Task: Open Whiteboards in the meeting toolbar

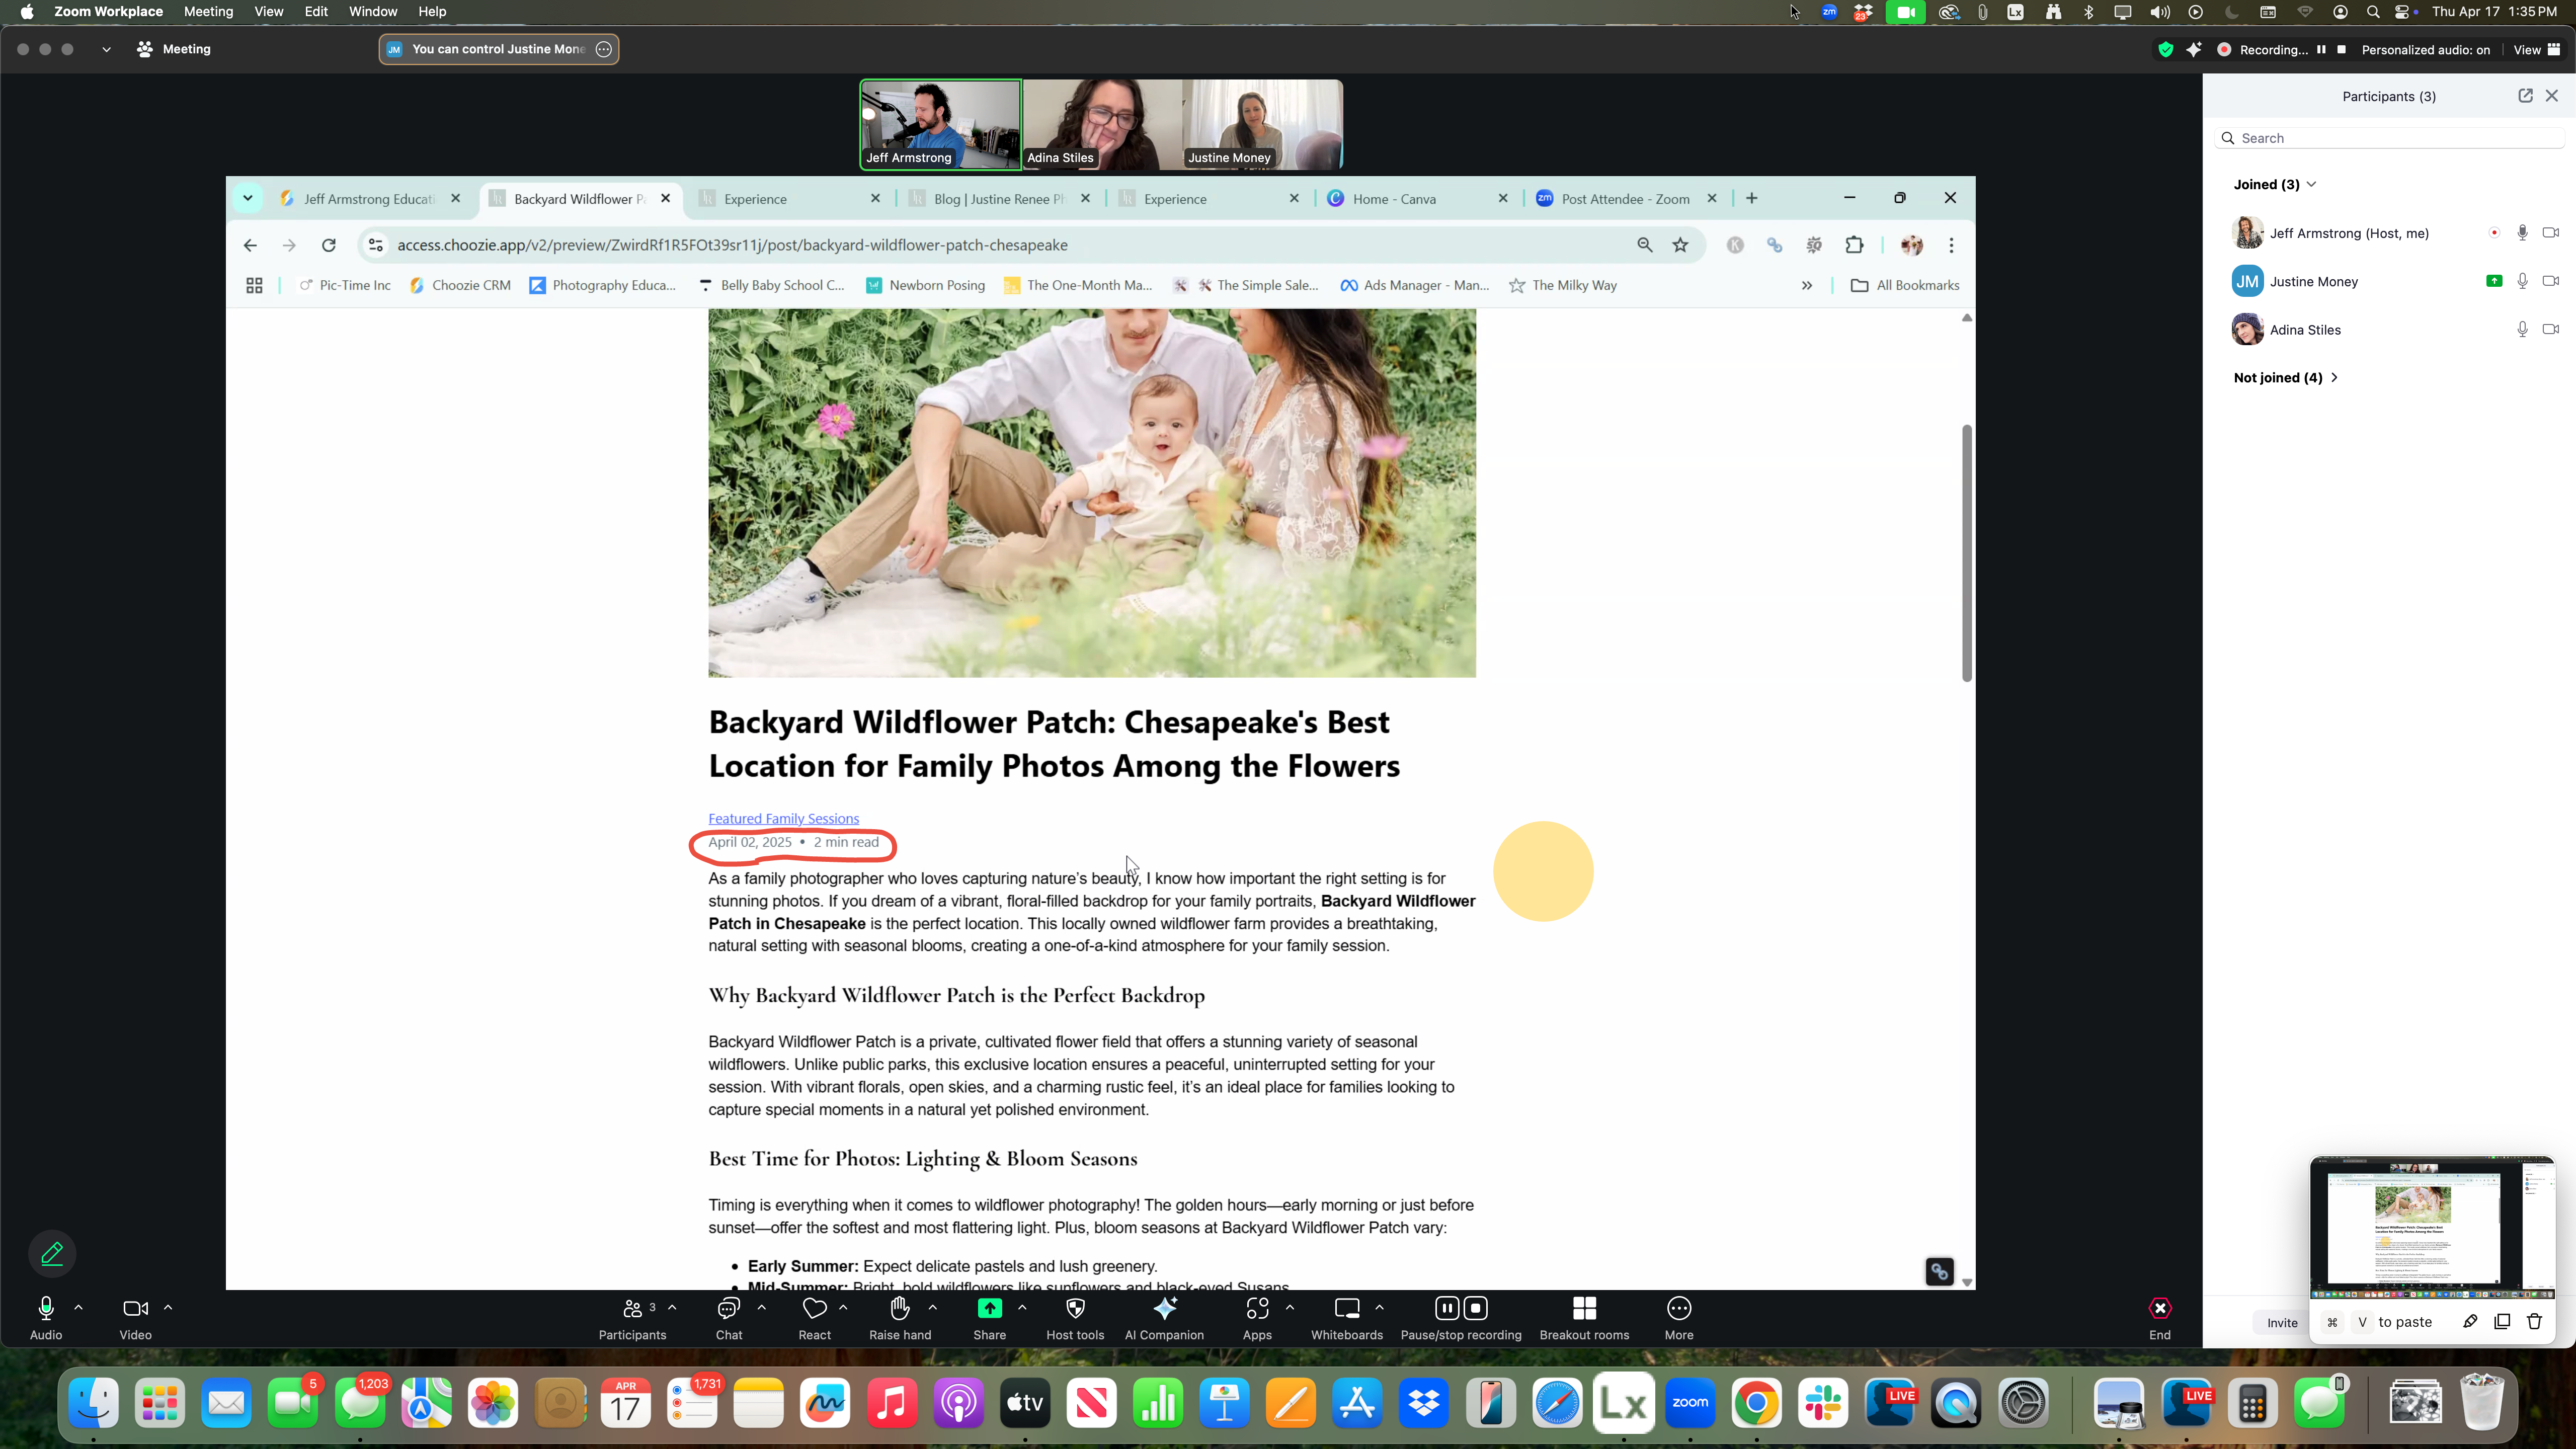Action: [1347, 1317]
